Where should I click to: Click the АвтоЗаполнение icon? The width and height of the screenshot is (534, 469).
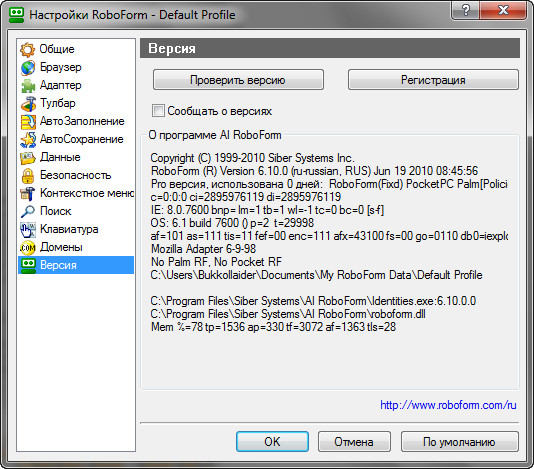click(x=28, y=122)
